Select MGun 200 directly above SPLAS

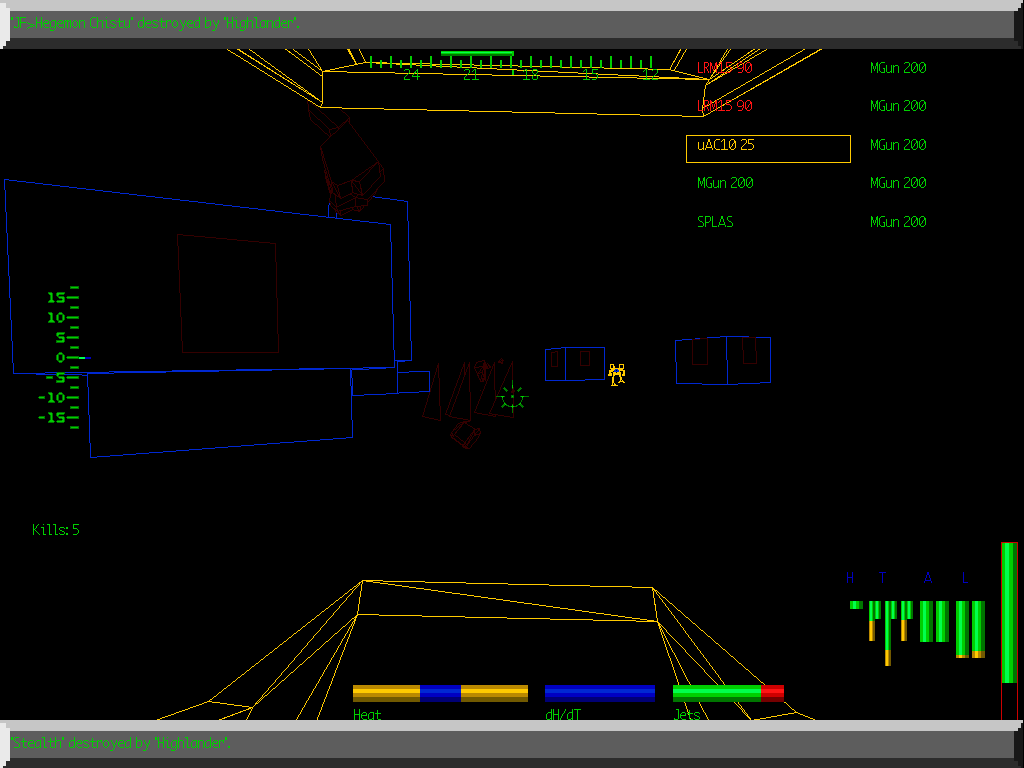(725, 183)
